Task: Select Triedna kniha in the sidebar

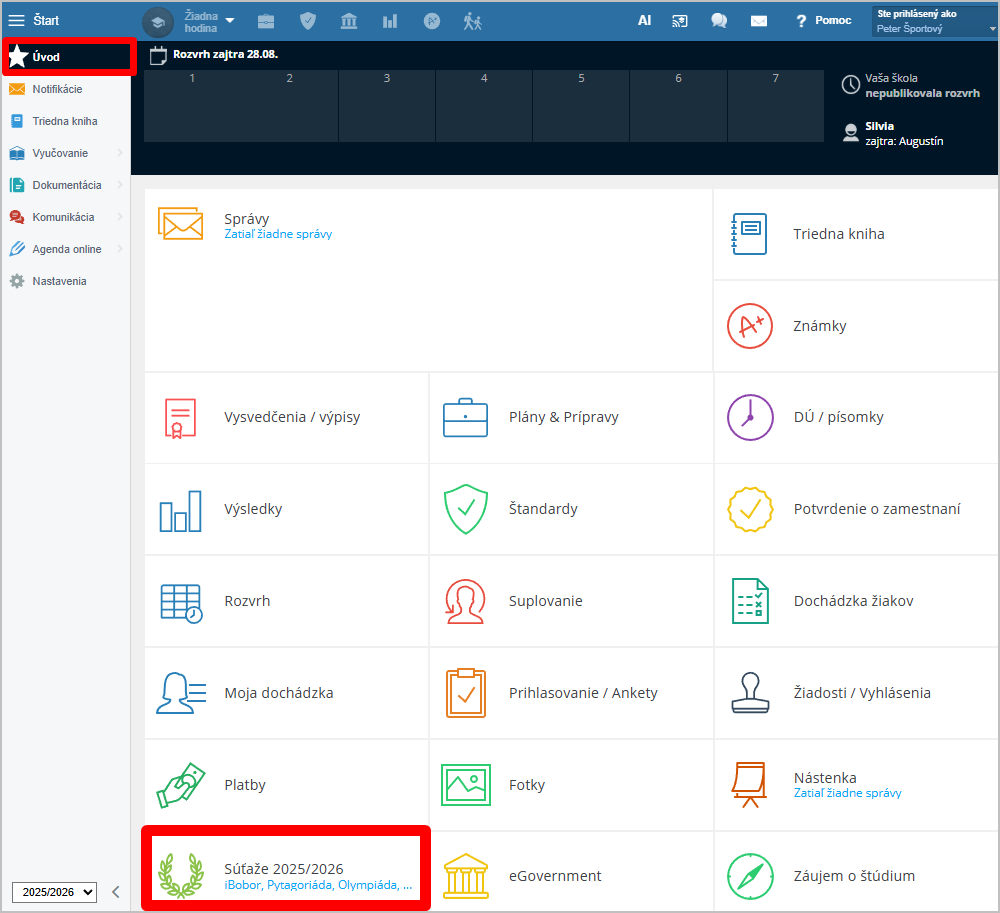Action: click(x=65, y=121)
